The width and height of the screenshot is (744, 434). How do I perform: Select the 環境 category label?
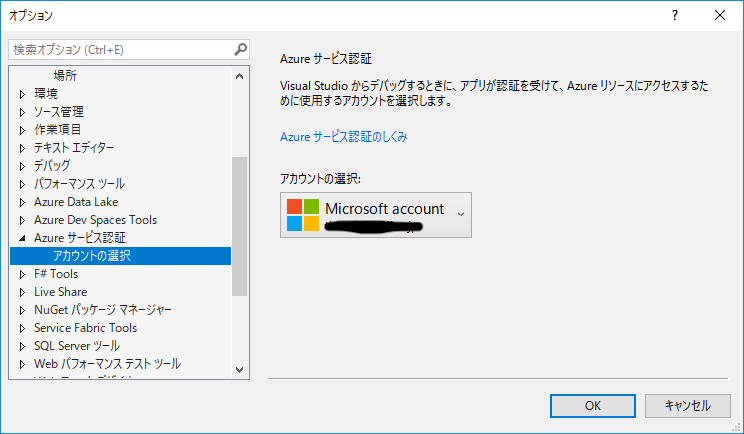pyautogui.click(x=46, y=94)
